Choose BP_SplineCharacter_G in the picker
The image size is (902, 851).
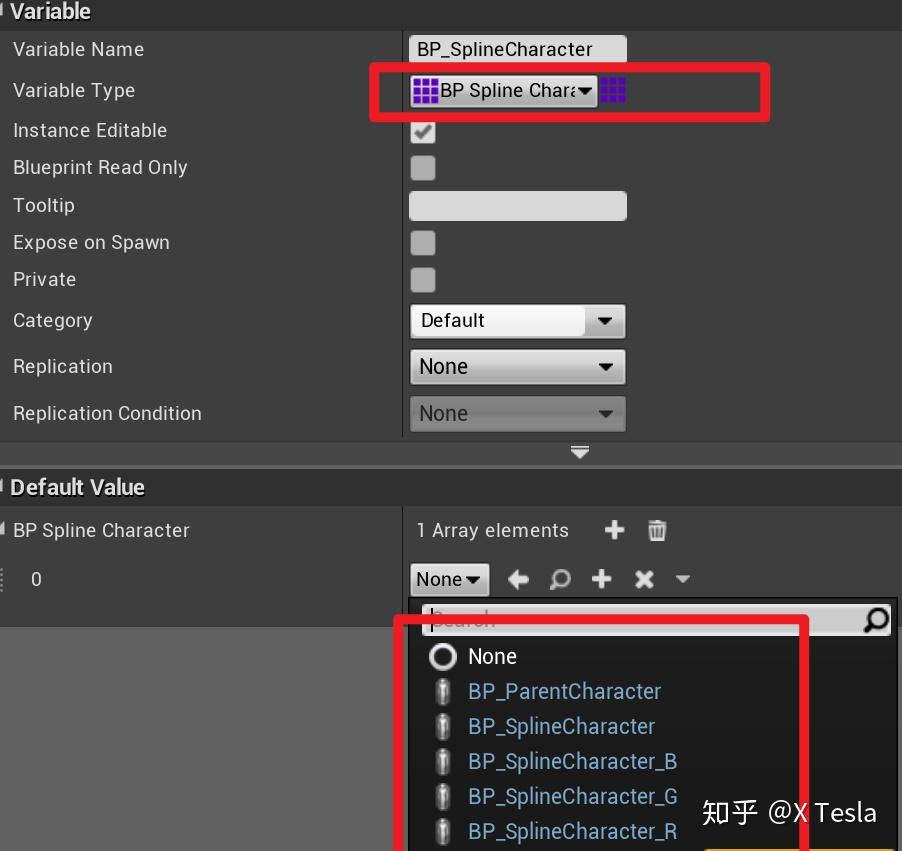572,796
